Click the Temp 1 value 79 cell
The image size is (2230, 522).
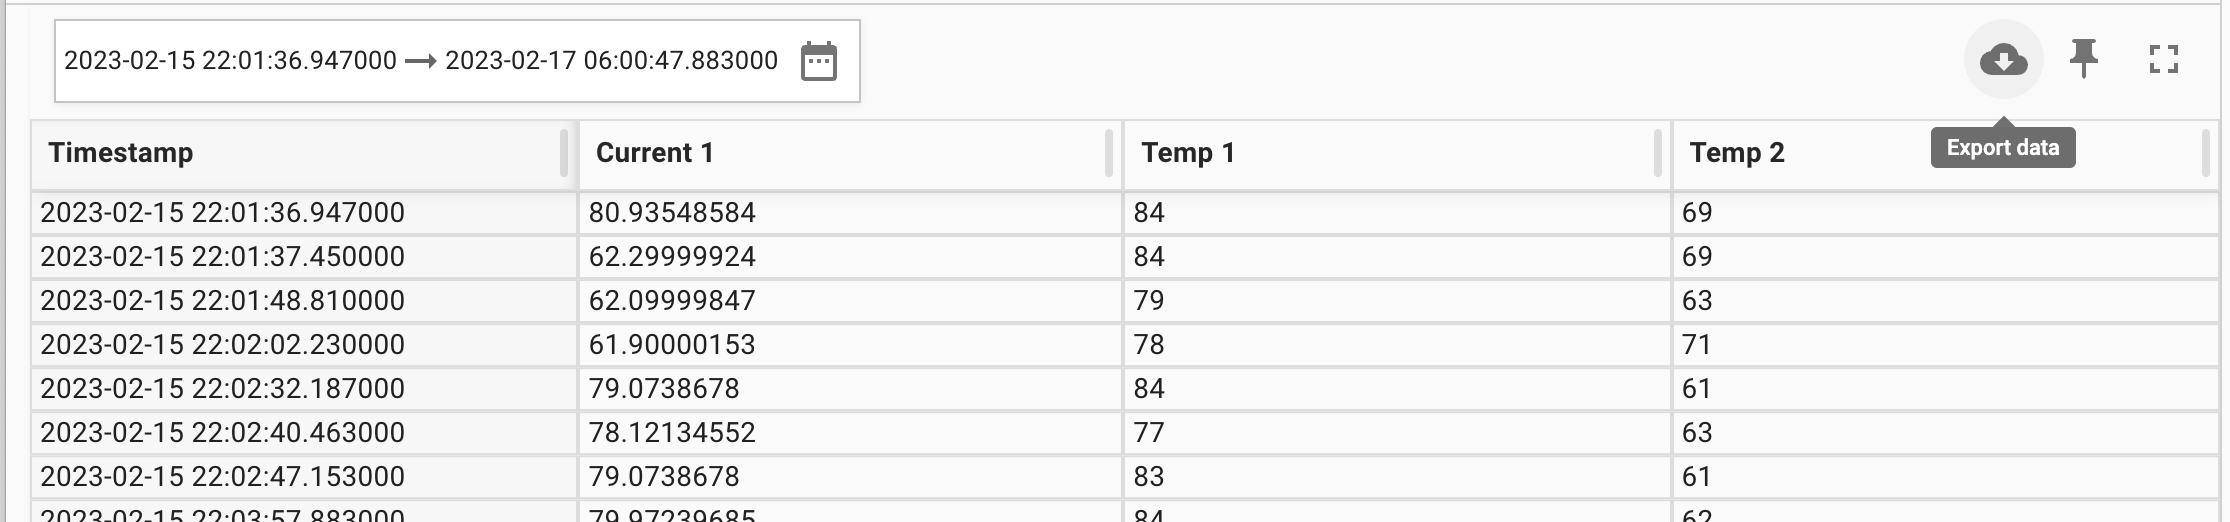(1397, 300)
